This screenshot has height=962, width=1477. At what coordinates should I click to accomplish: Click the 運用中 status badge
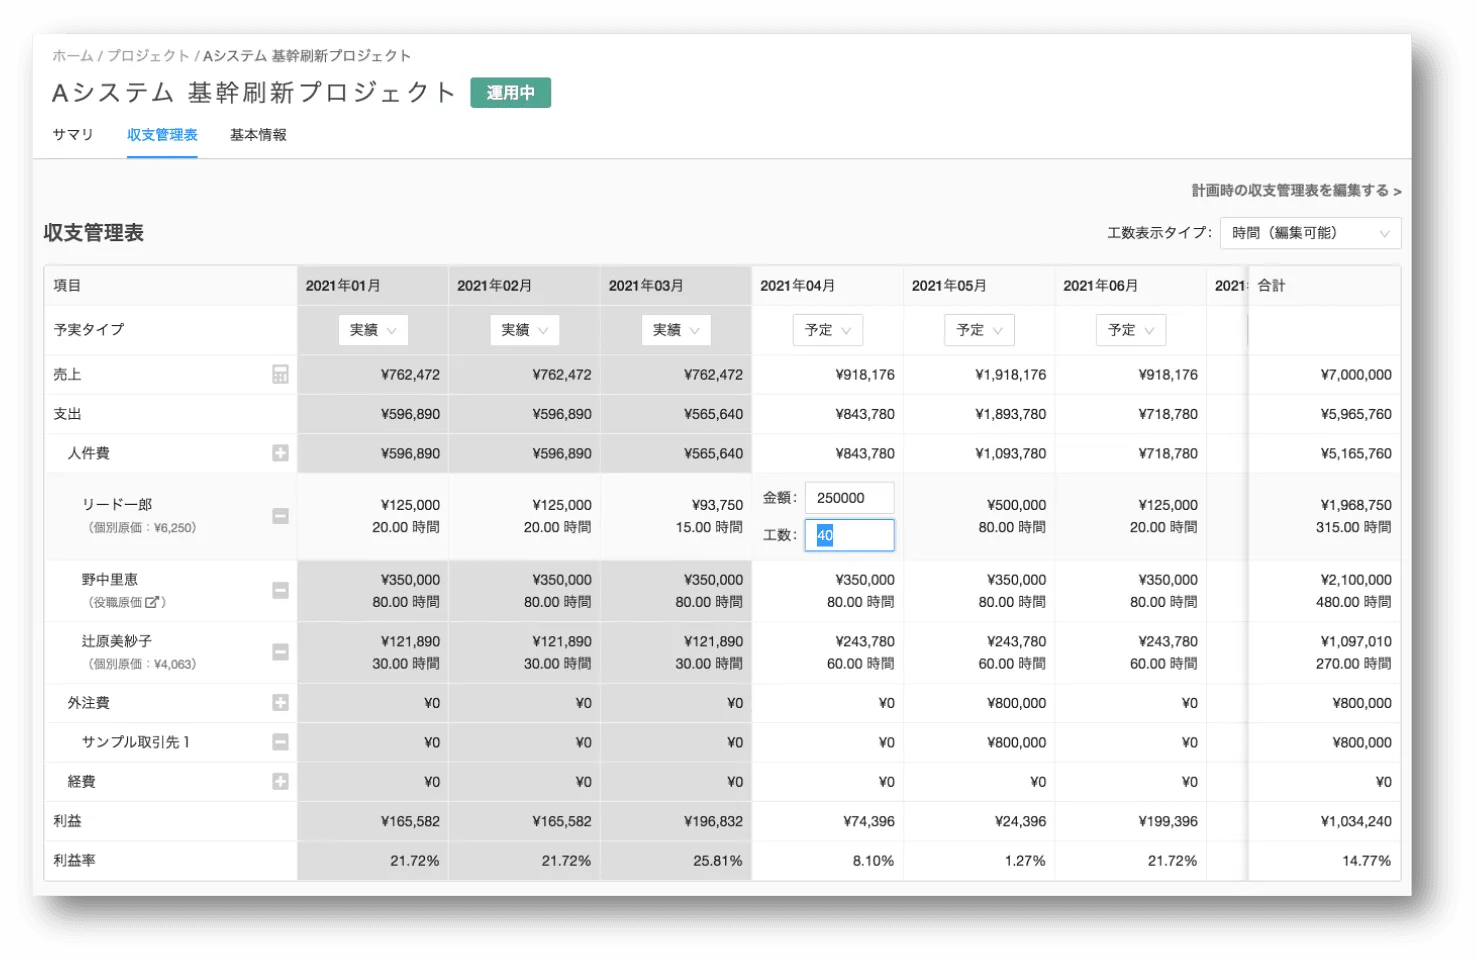click(510, 93)
